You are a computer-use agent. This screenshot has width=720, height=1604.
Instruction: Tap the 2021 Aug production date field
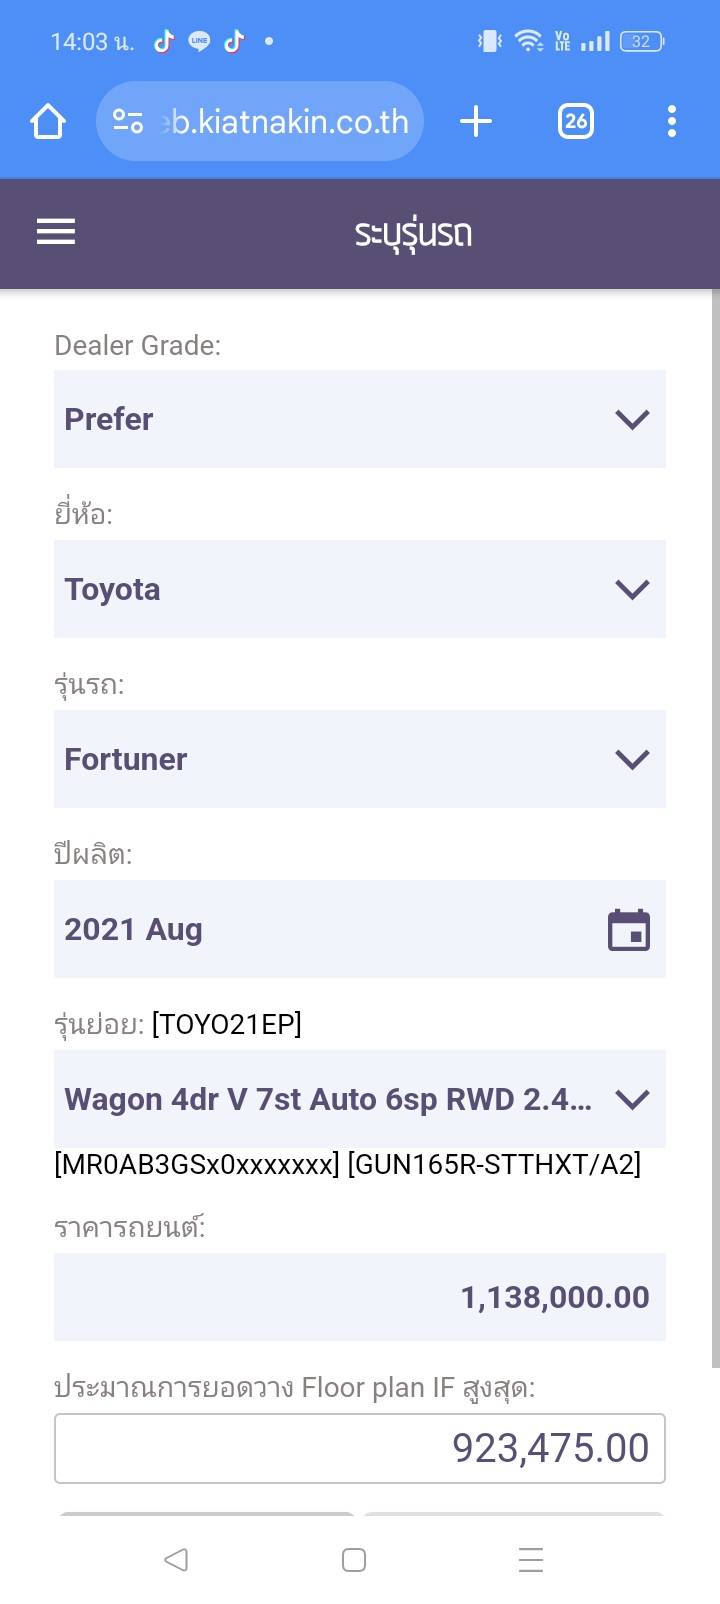(x=320, y=930)
